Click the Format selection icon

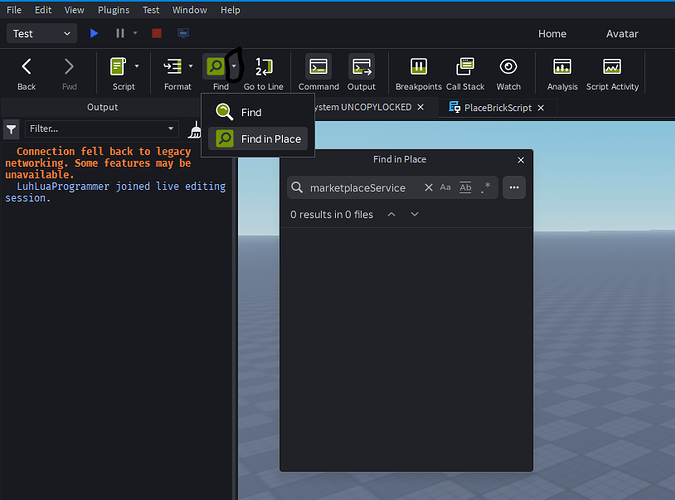(x=172, y=67)
